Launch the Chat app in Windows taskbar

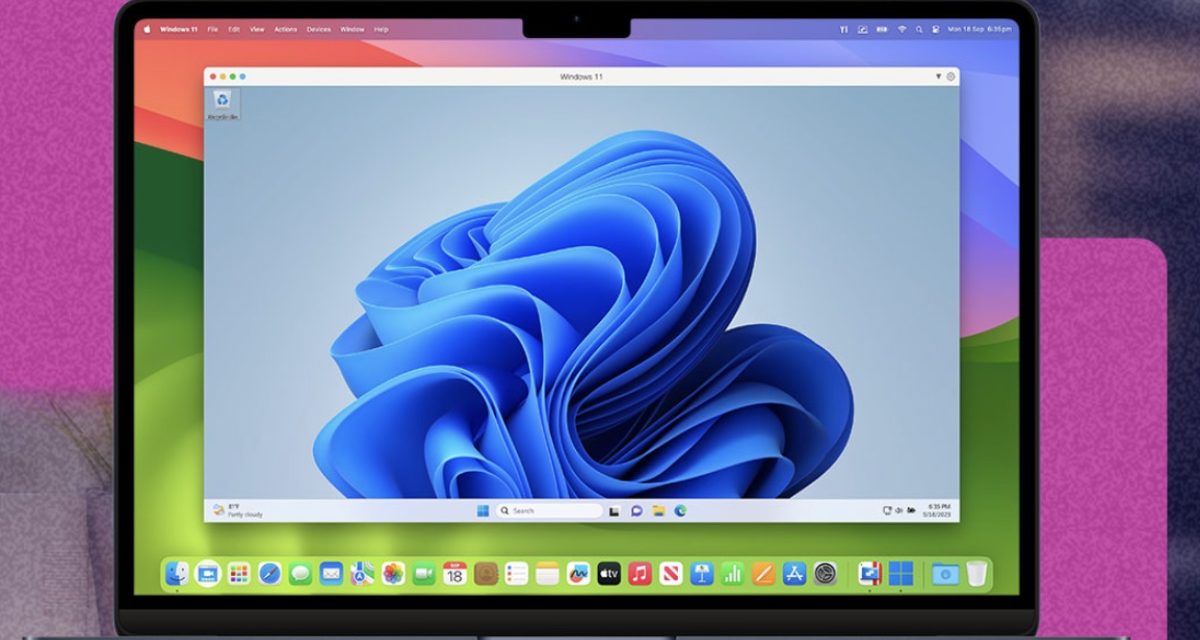click(636, 511)
